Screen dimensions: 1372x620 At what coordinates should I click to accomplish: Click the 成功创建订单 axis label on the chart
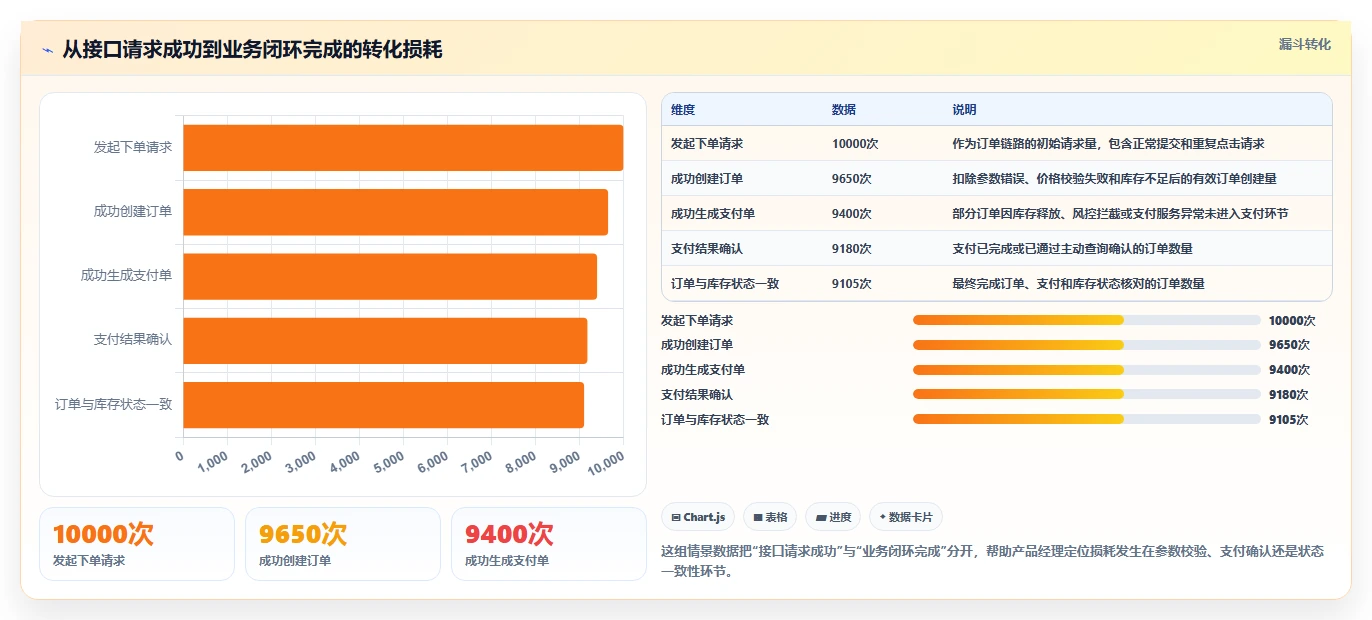click(133, 212)
